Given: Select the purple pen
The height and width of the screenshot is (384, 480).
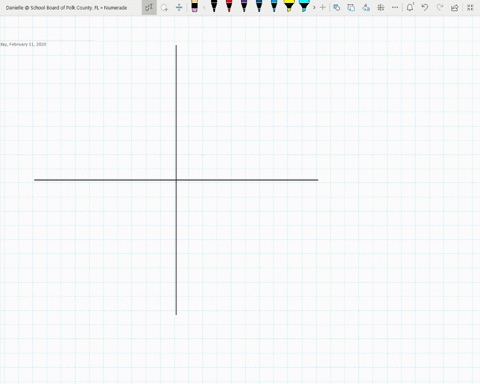Looking at the screenshot, I should coord(244,6).
